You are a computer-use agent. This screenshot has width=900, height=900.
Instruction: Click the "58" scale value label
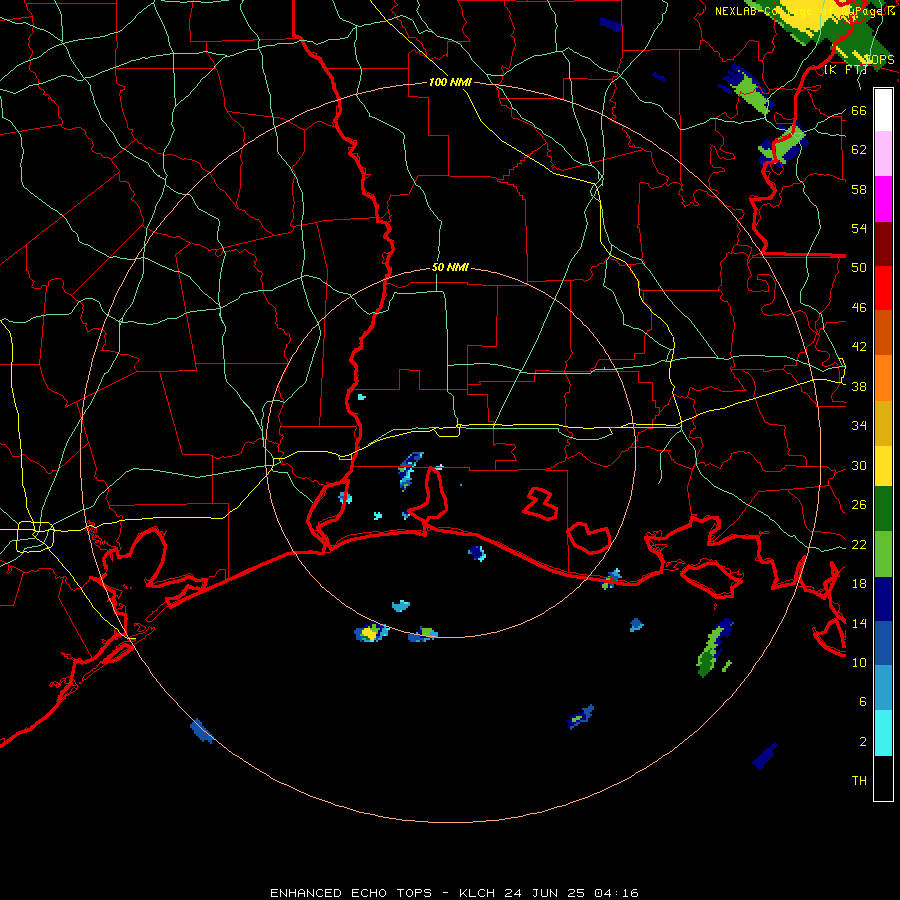tap(859, 189)
